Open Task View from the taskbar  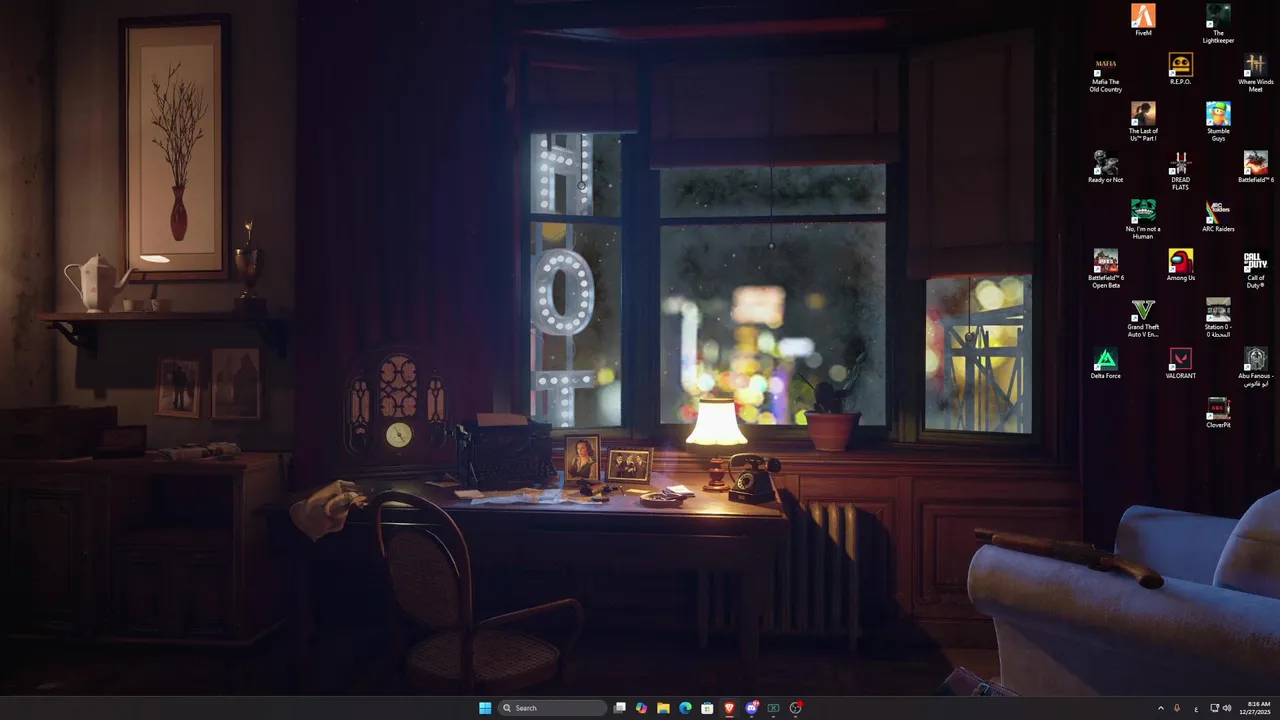click(620, 708)
